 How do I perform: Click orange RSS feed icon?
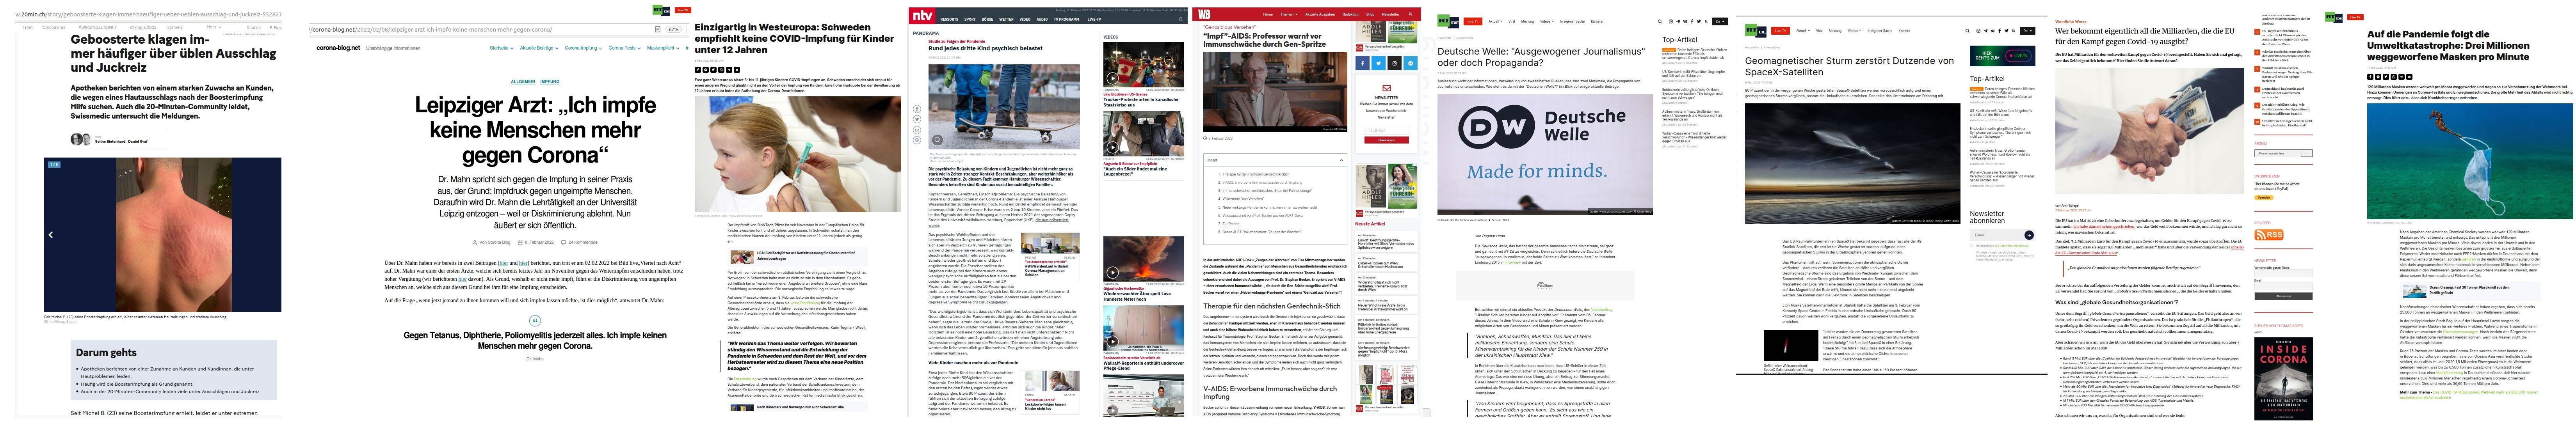(2269, 235)
